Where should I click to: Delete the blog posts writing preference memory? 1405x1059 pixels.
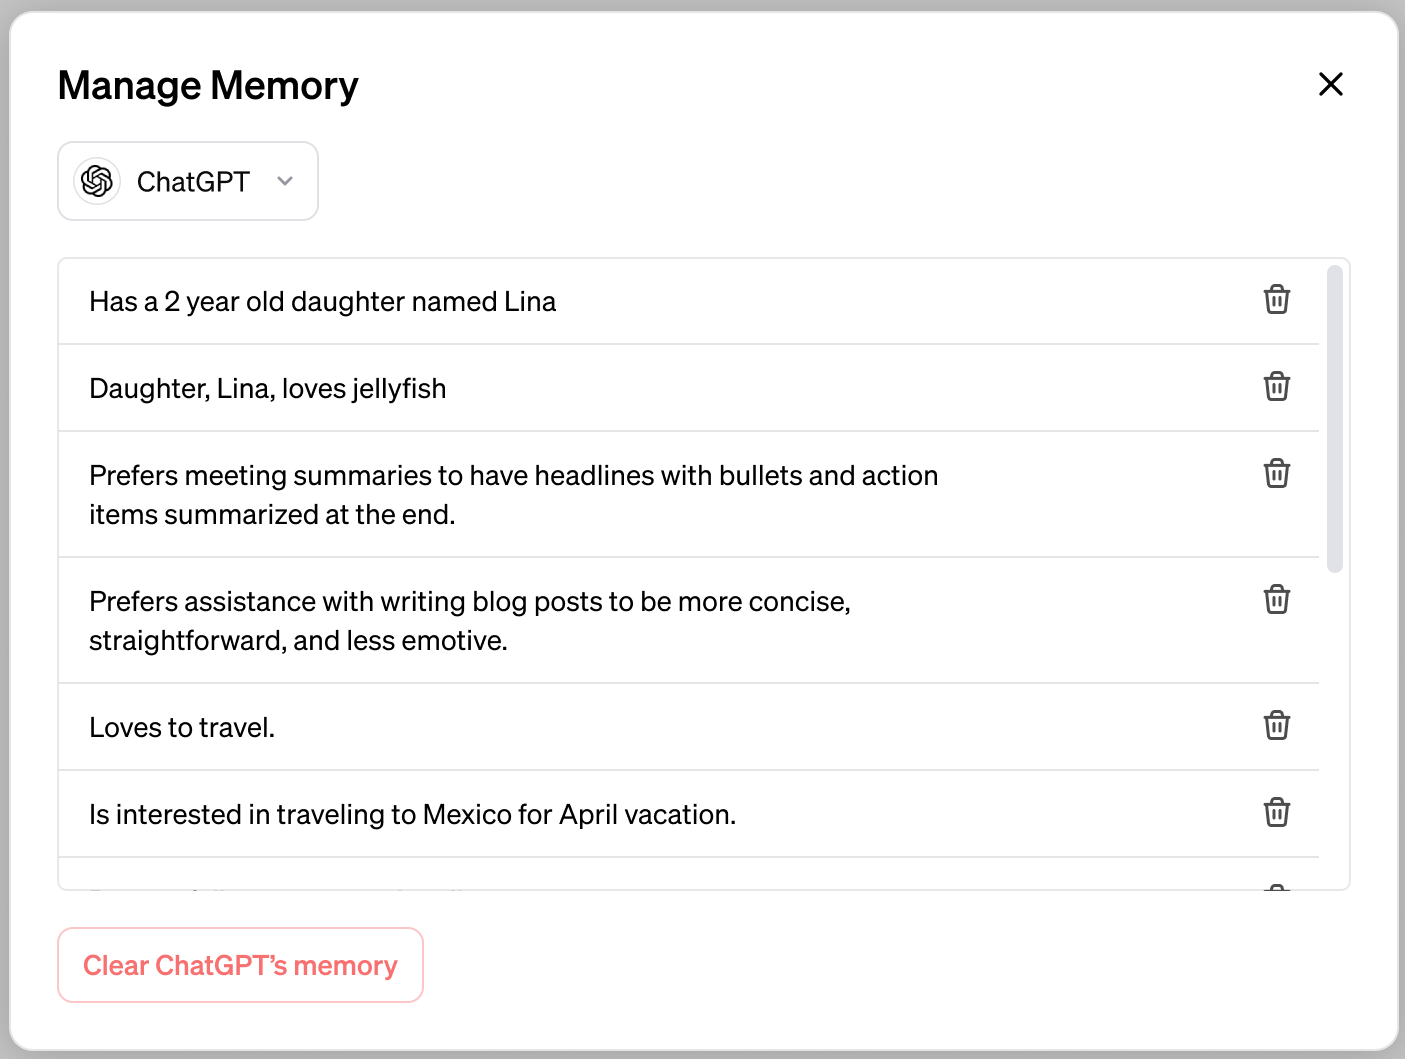[x=1277, y=600]
